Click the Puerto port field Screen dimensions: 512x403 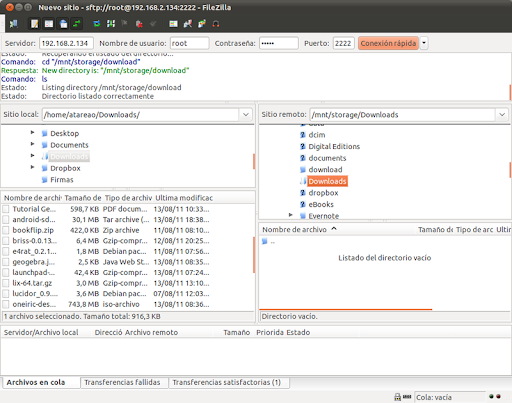(343, 43)
